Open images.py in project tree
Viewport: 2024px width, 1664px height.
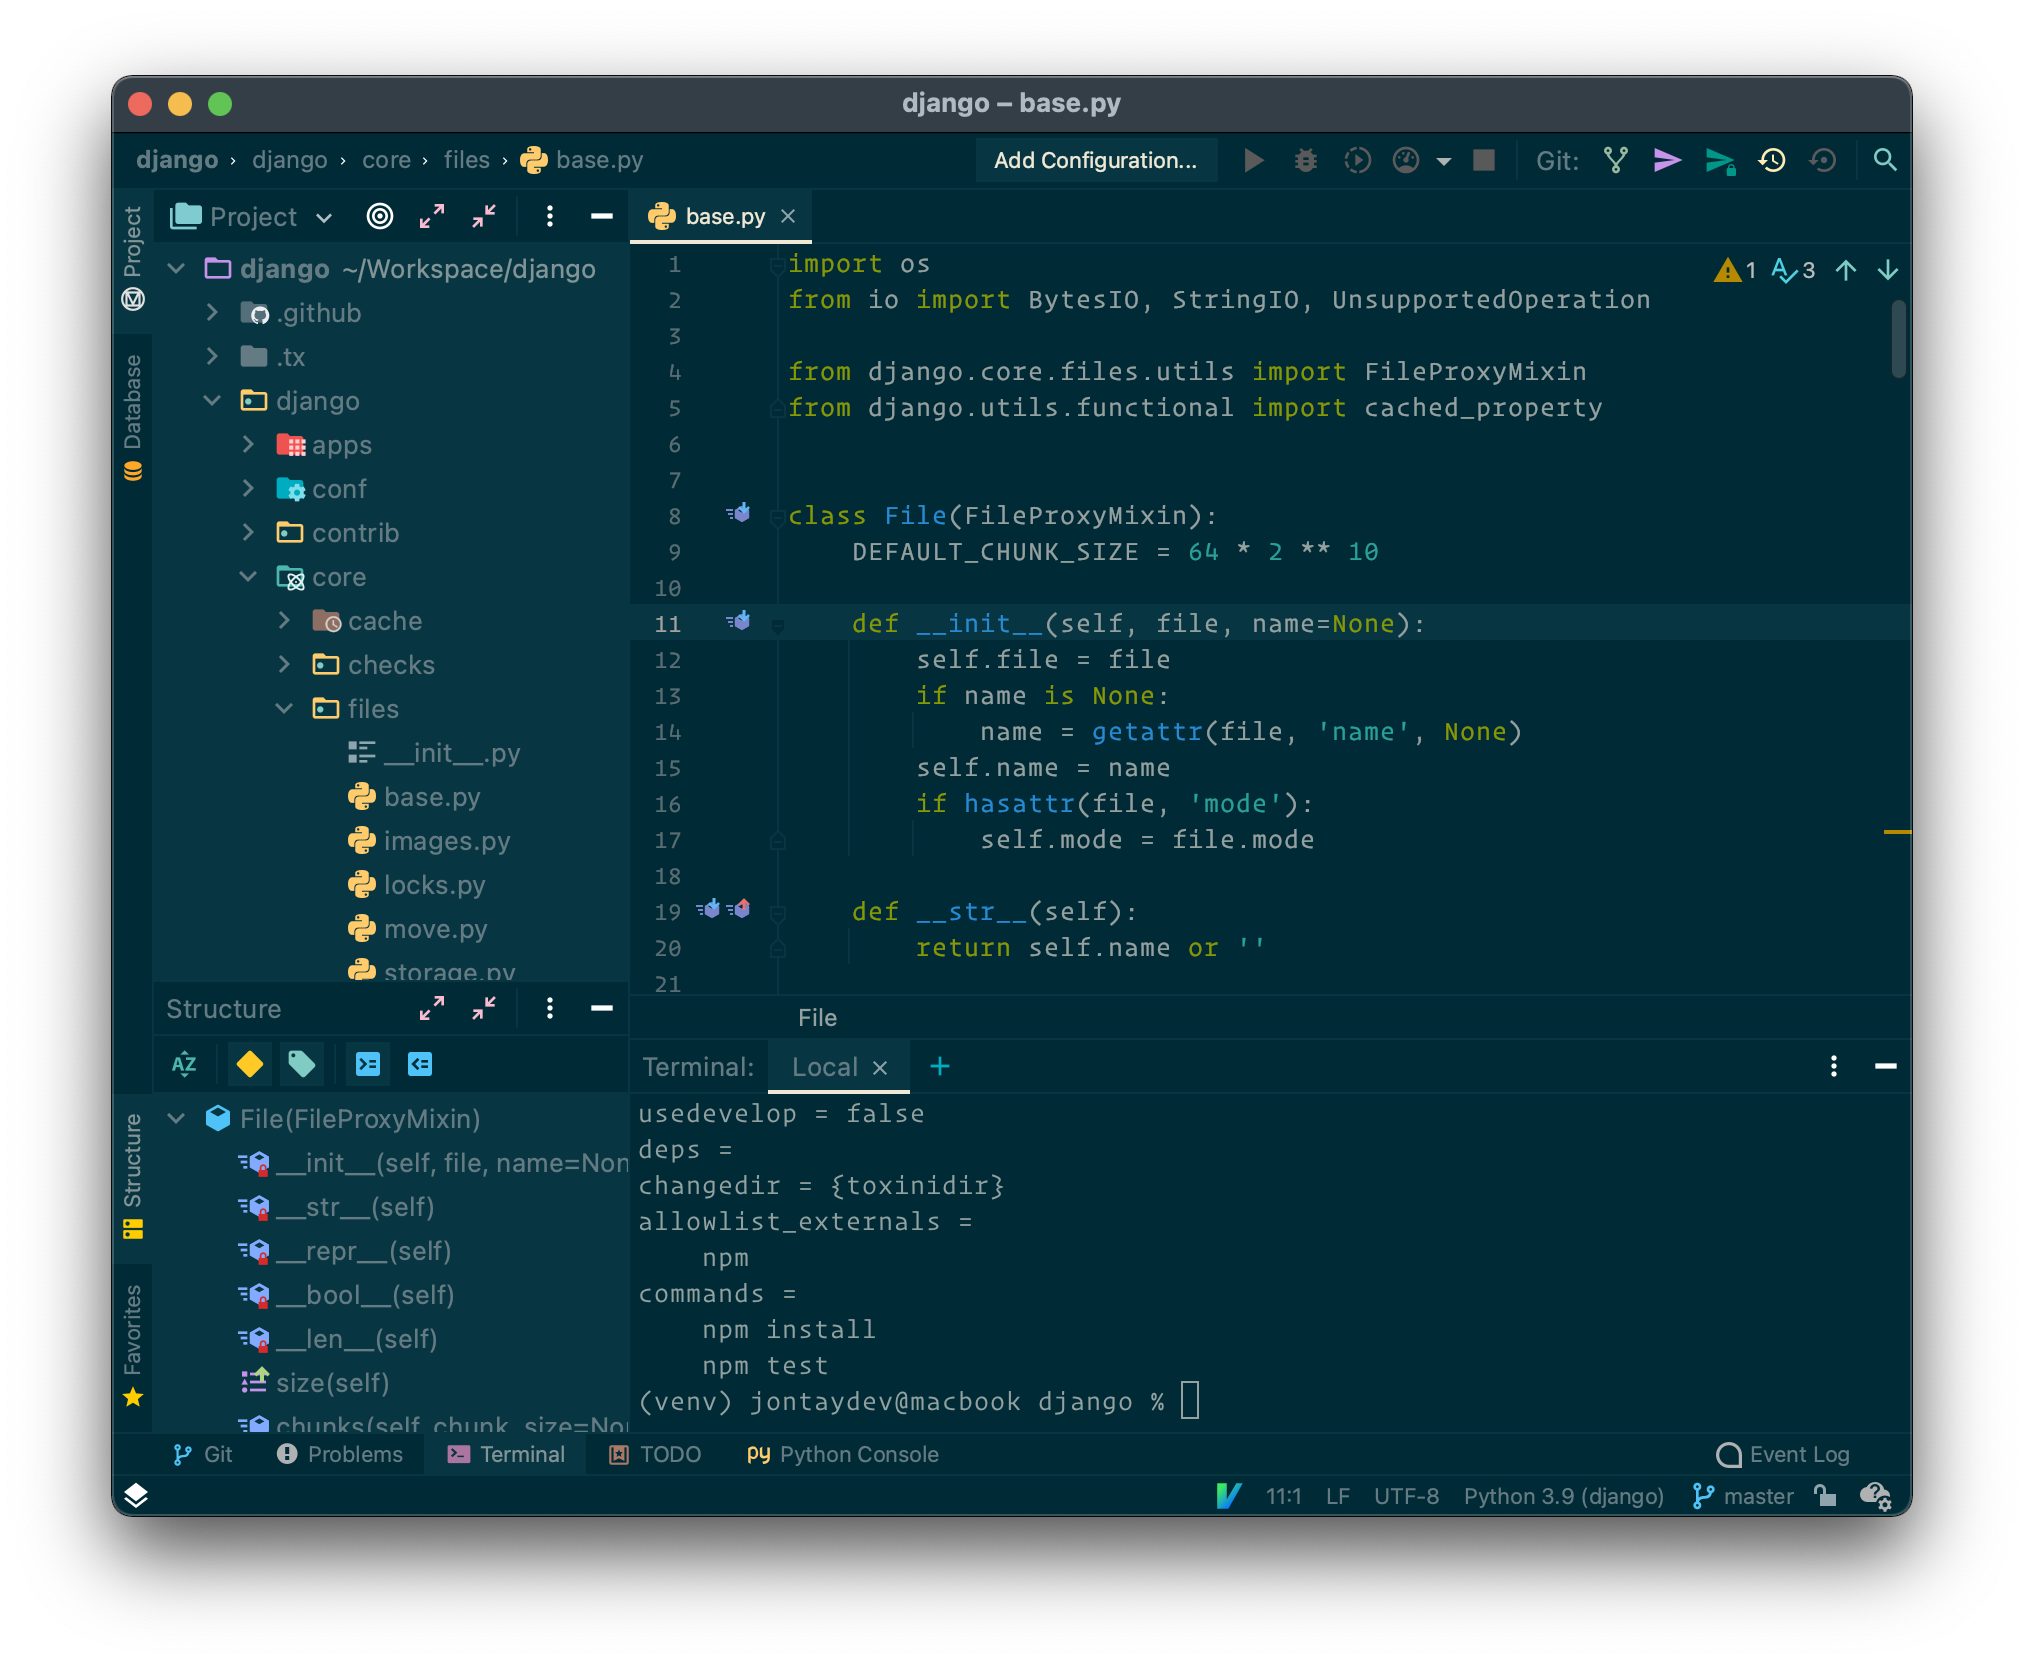(446, 841)
